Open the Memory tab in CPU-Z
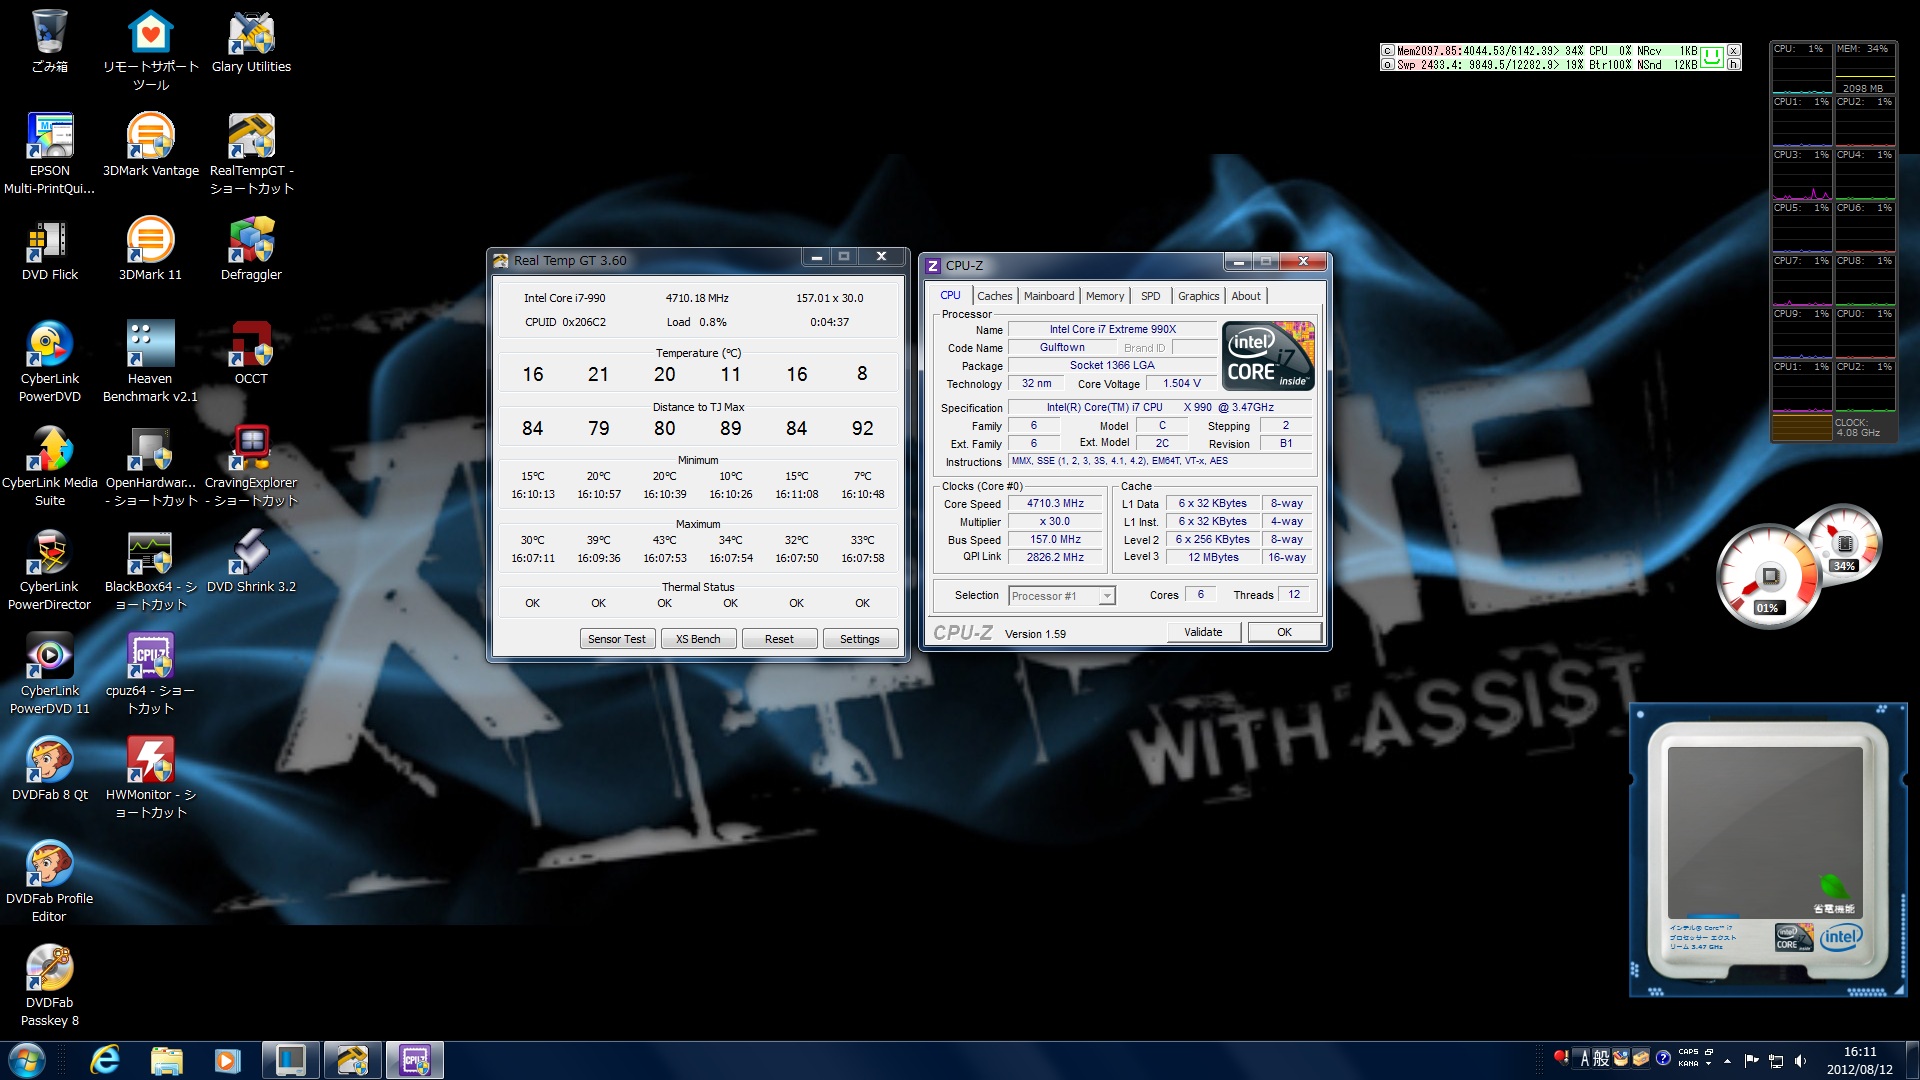Screen dimensions: 1920x1080 coord(1104,296)
